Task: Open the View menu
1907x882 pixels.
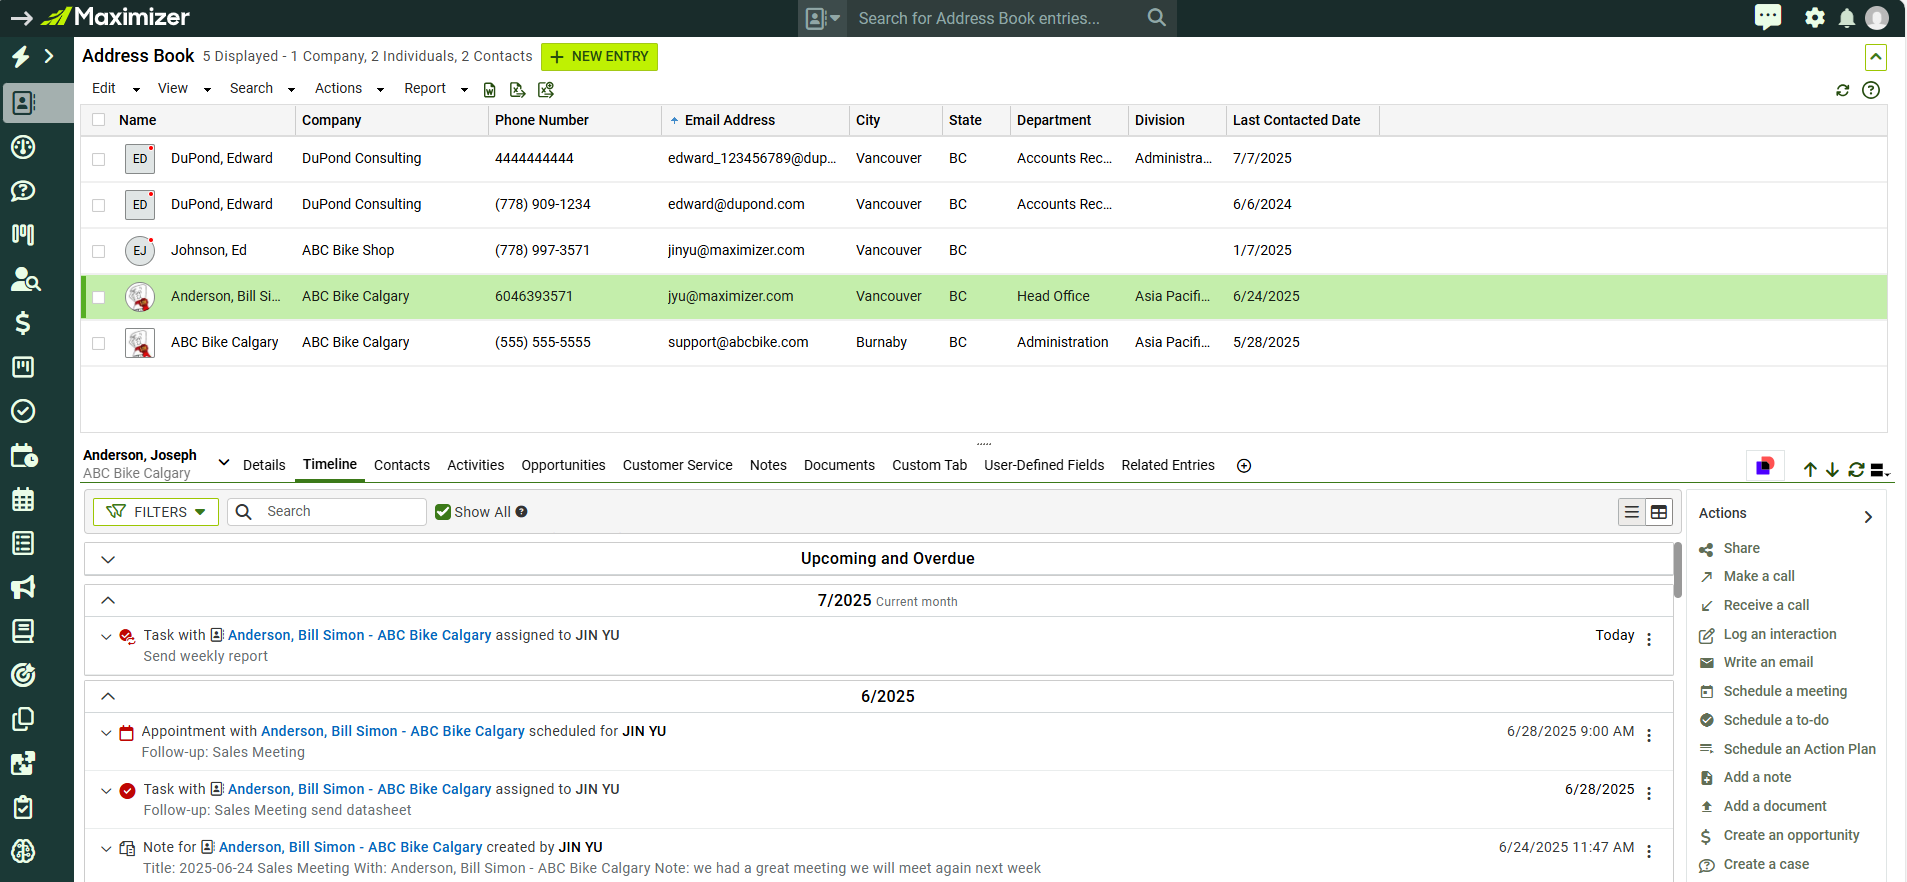Action: [x=184, y=88]
